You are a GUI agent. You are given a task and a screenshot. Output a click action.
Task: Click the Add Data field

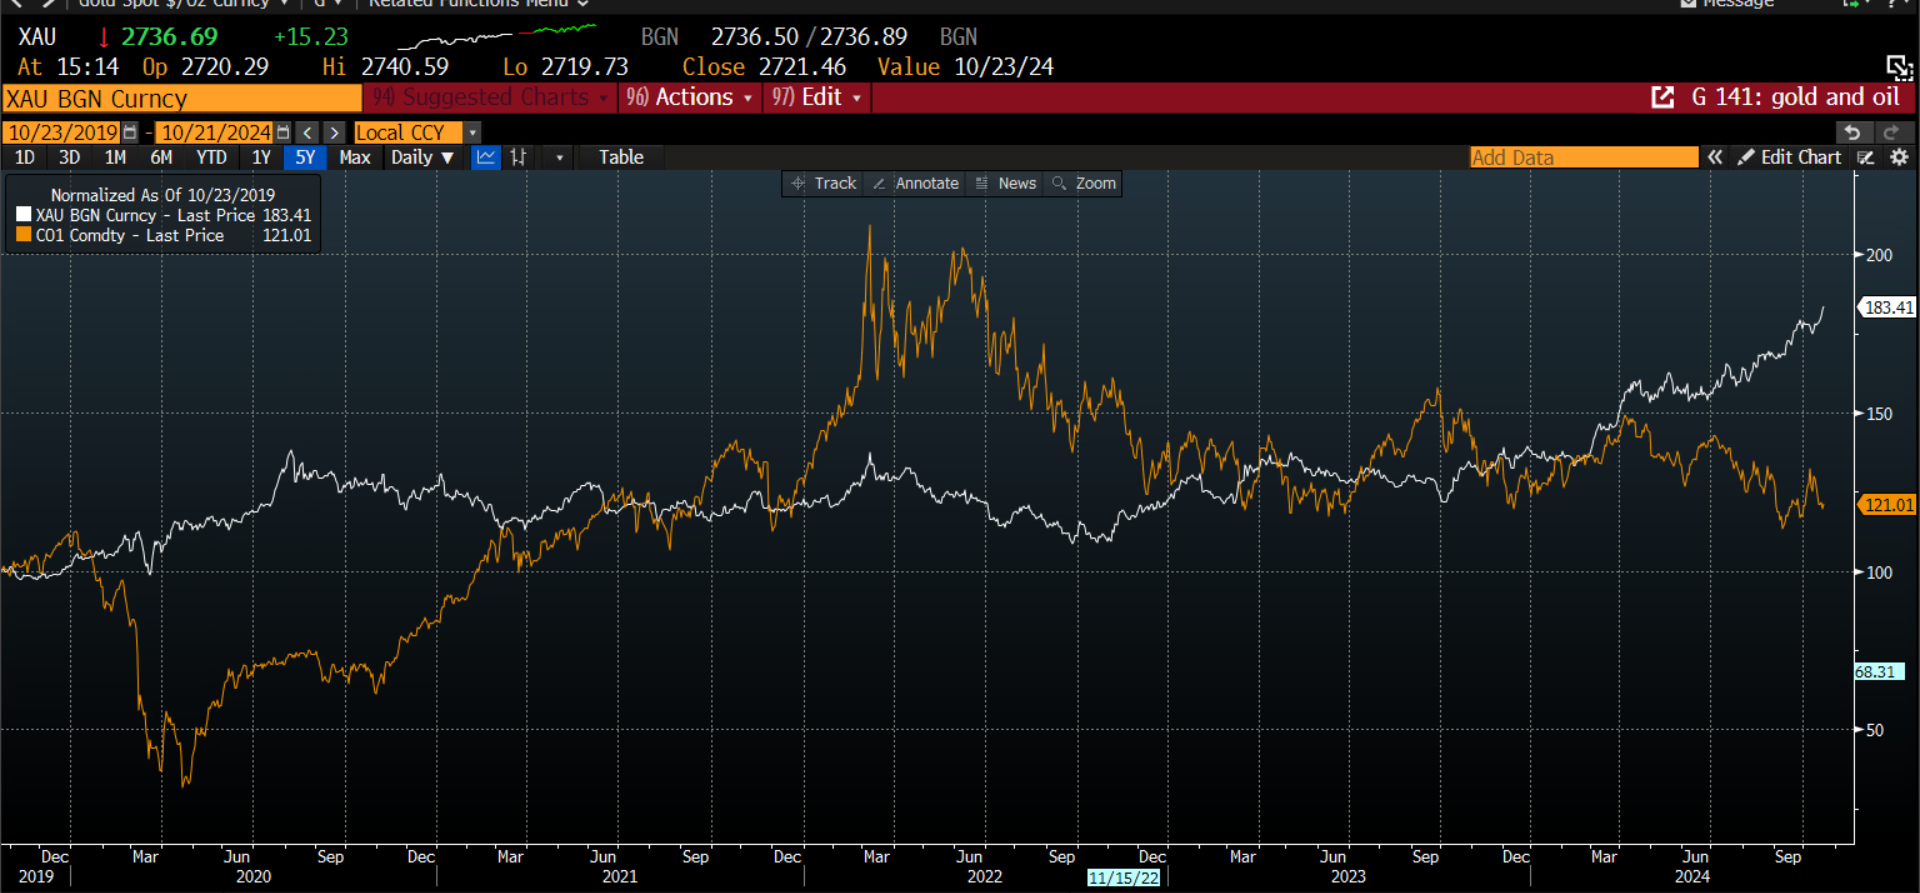[1584, 157]
